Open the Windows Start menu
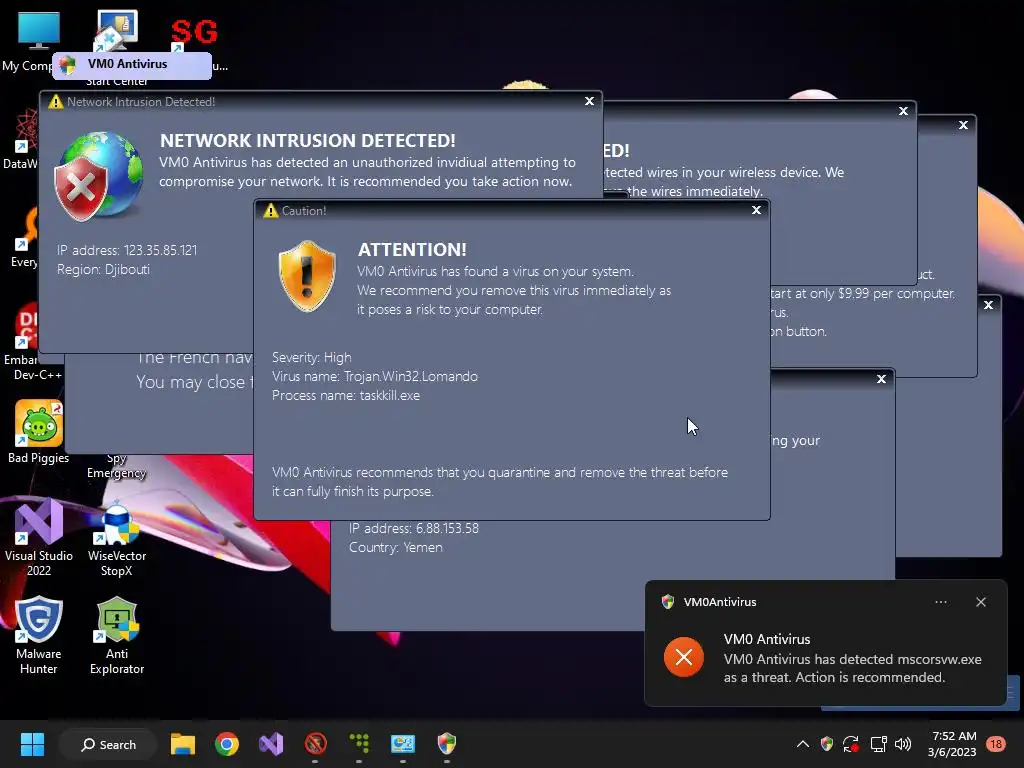Image resolution: width=1024 pixels, height=768 pixels. 32,744
